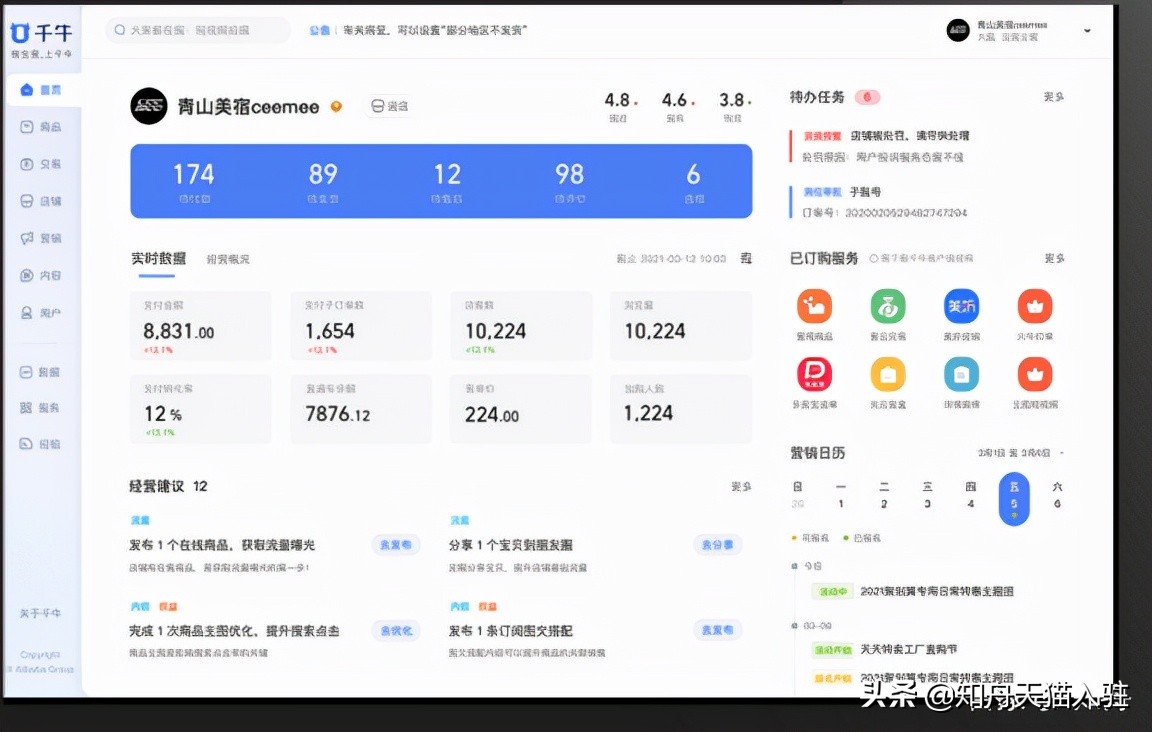The image size is (1152, 732).
Task: Click the blue button beside 发布 1 个在线商品
Action: (x=395, y=545)
